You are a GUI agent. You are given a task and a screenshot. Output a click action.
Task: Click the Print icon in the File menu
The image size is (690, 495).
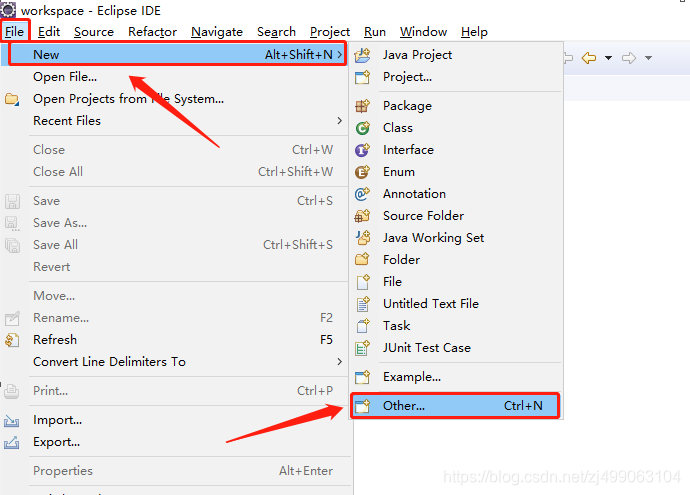(12, 391)
